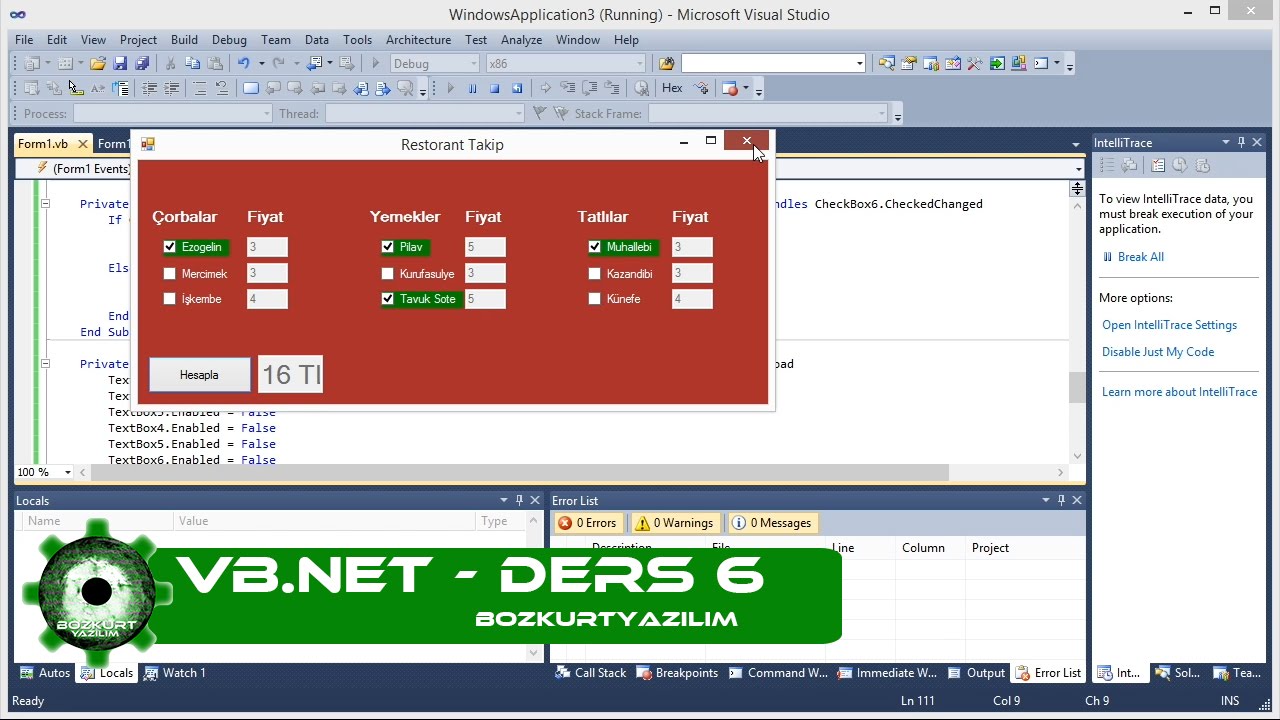Check the Kurufasulye checkbox

(388, 273)
